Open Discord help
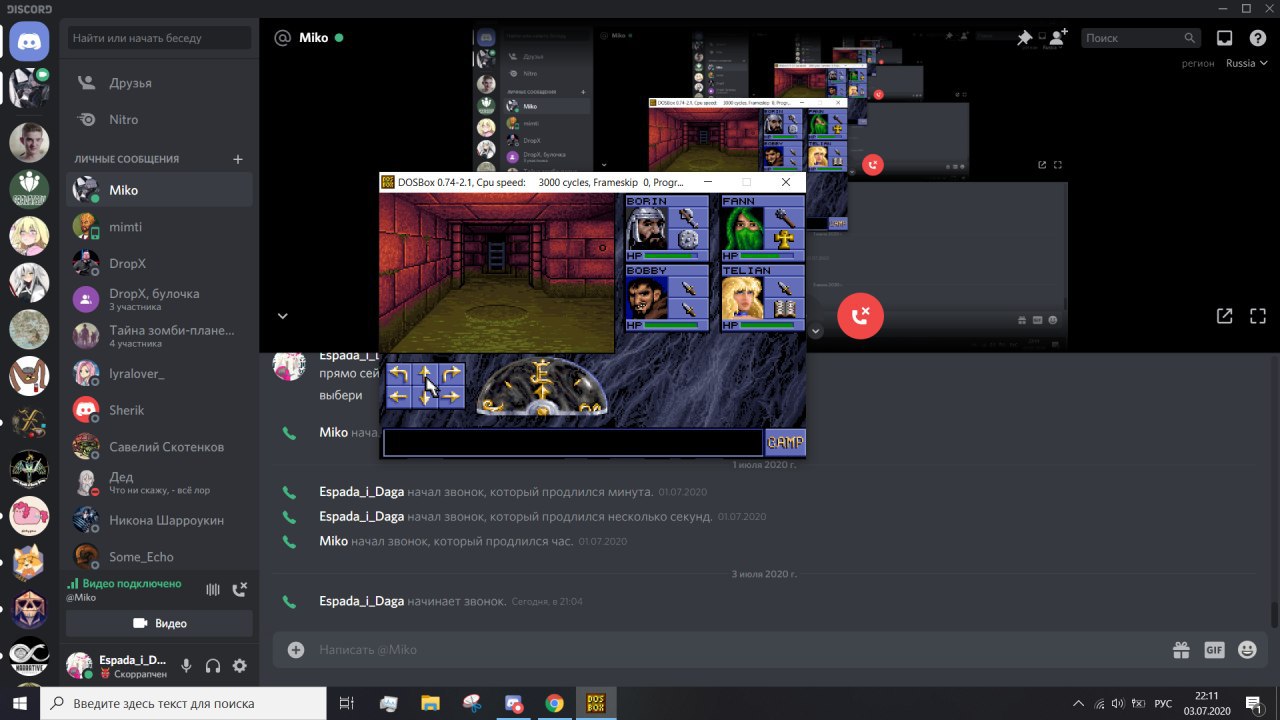This screenshot has width=1280, height=720. (x=1258, y=38)
